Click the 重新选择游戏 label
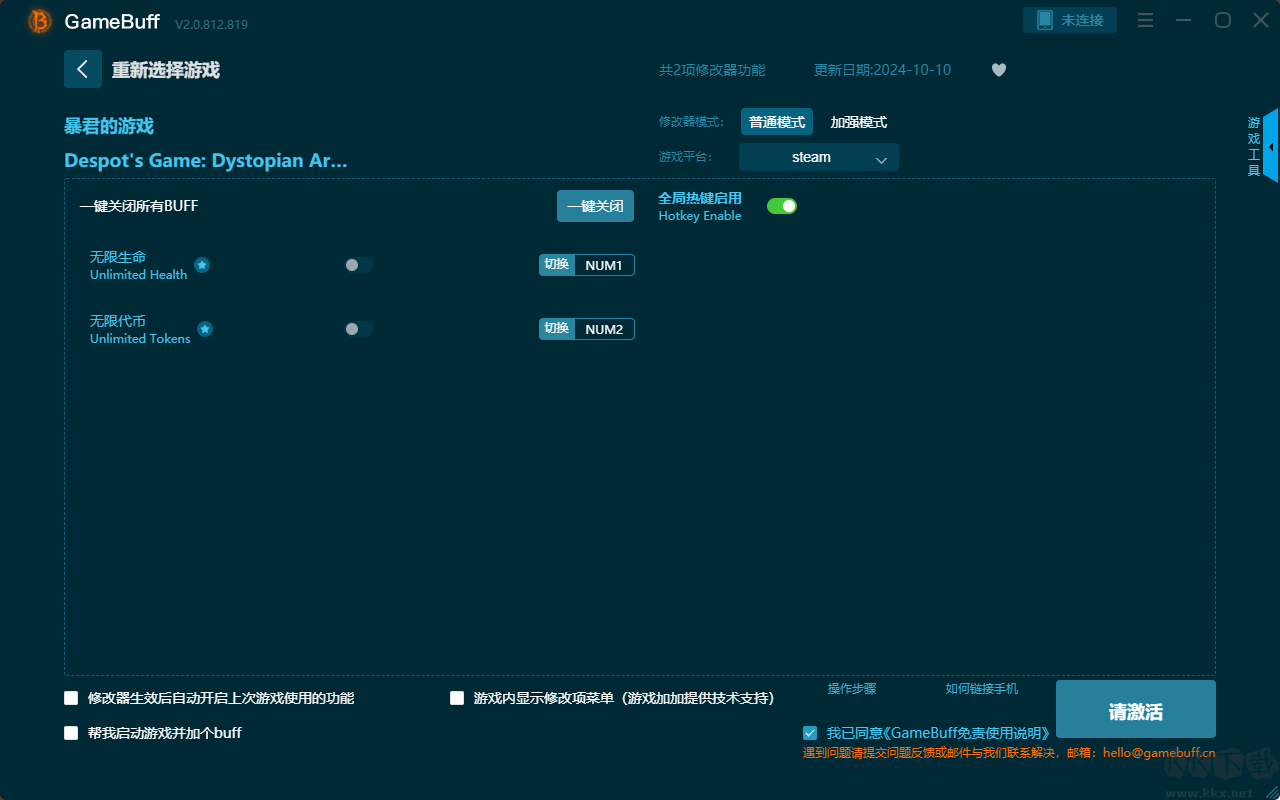Screen dimensions: 1280x800 point(166,70)
